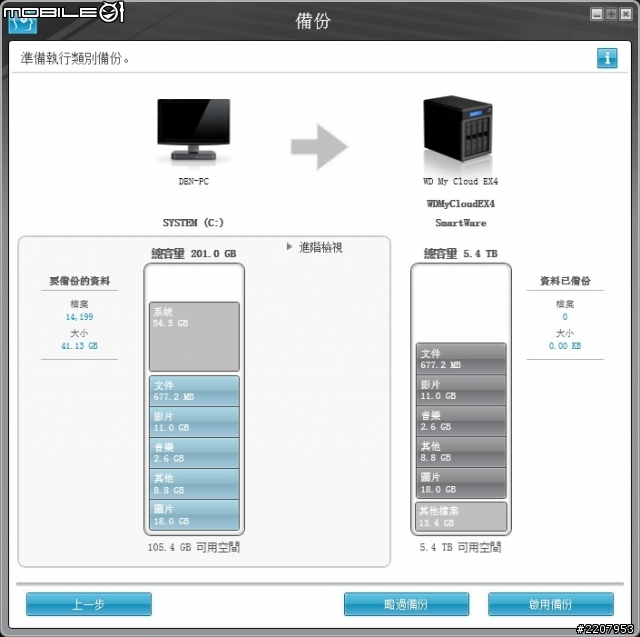Click the WD SmartWare logo icon in title bar
640x637 pixels.
pos(22,23)
